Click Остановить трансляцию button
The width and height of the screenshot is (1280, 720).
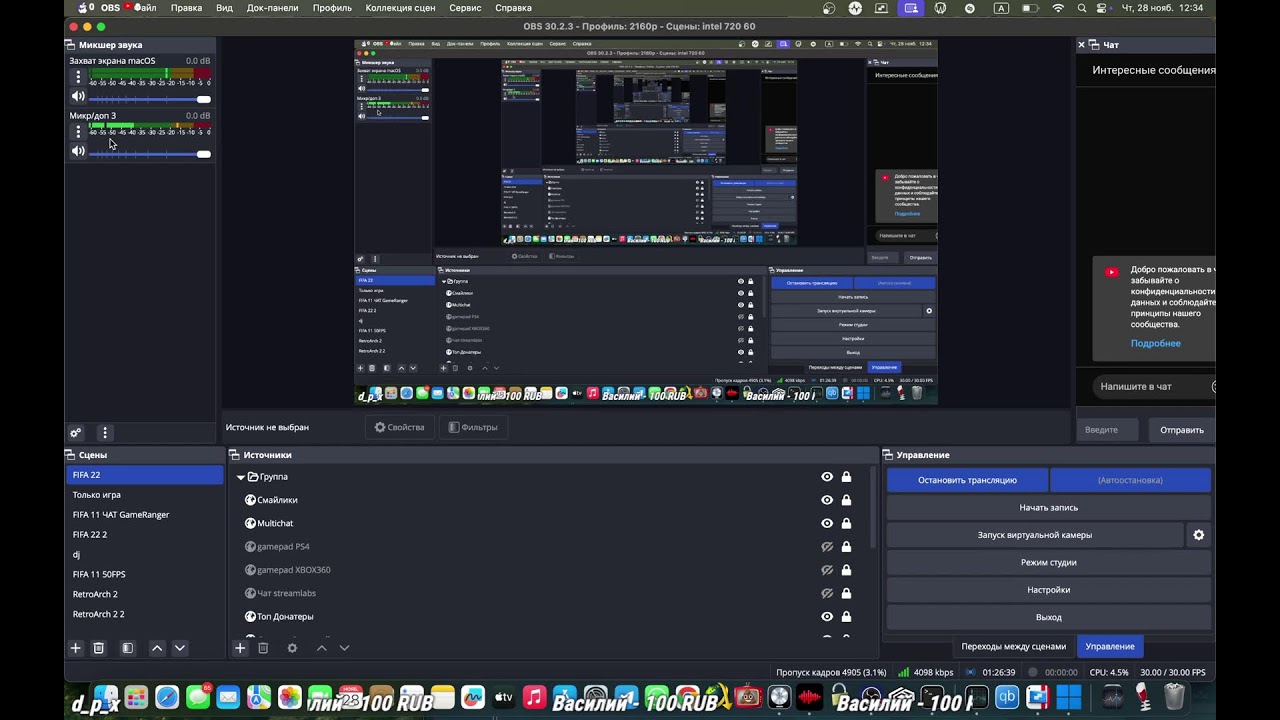[x=967, y=480]
